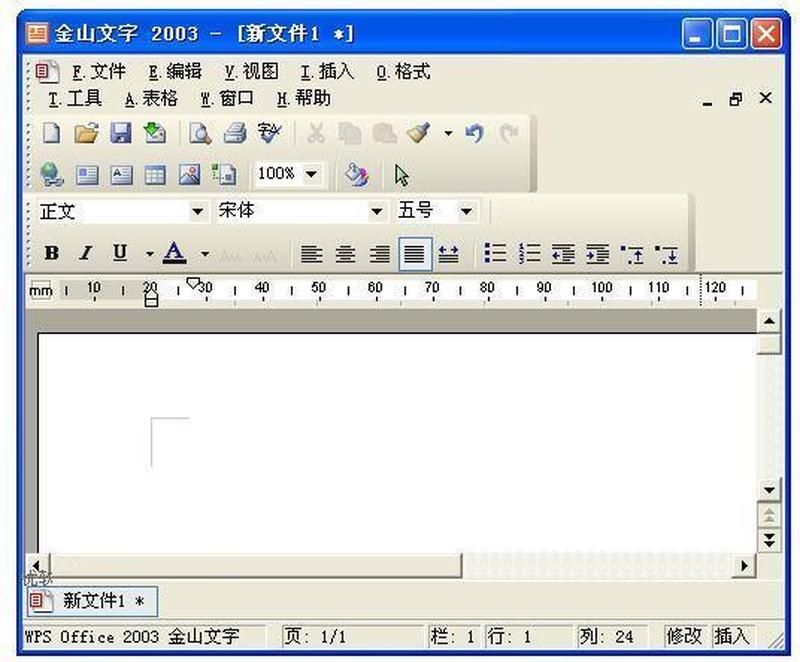Viewport: 800px width, 662px height.
Task: Click the 修改 status bar indicator
Action: click(x=684, y=636)
